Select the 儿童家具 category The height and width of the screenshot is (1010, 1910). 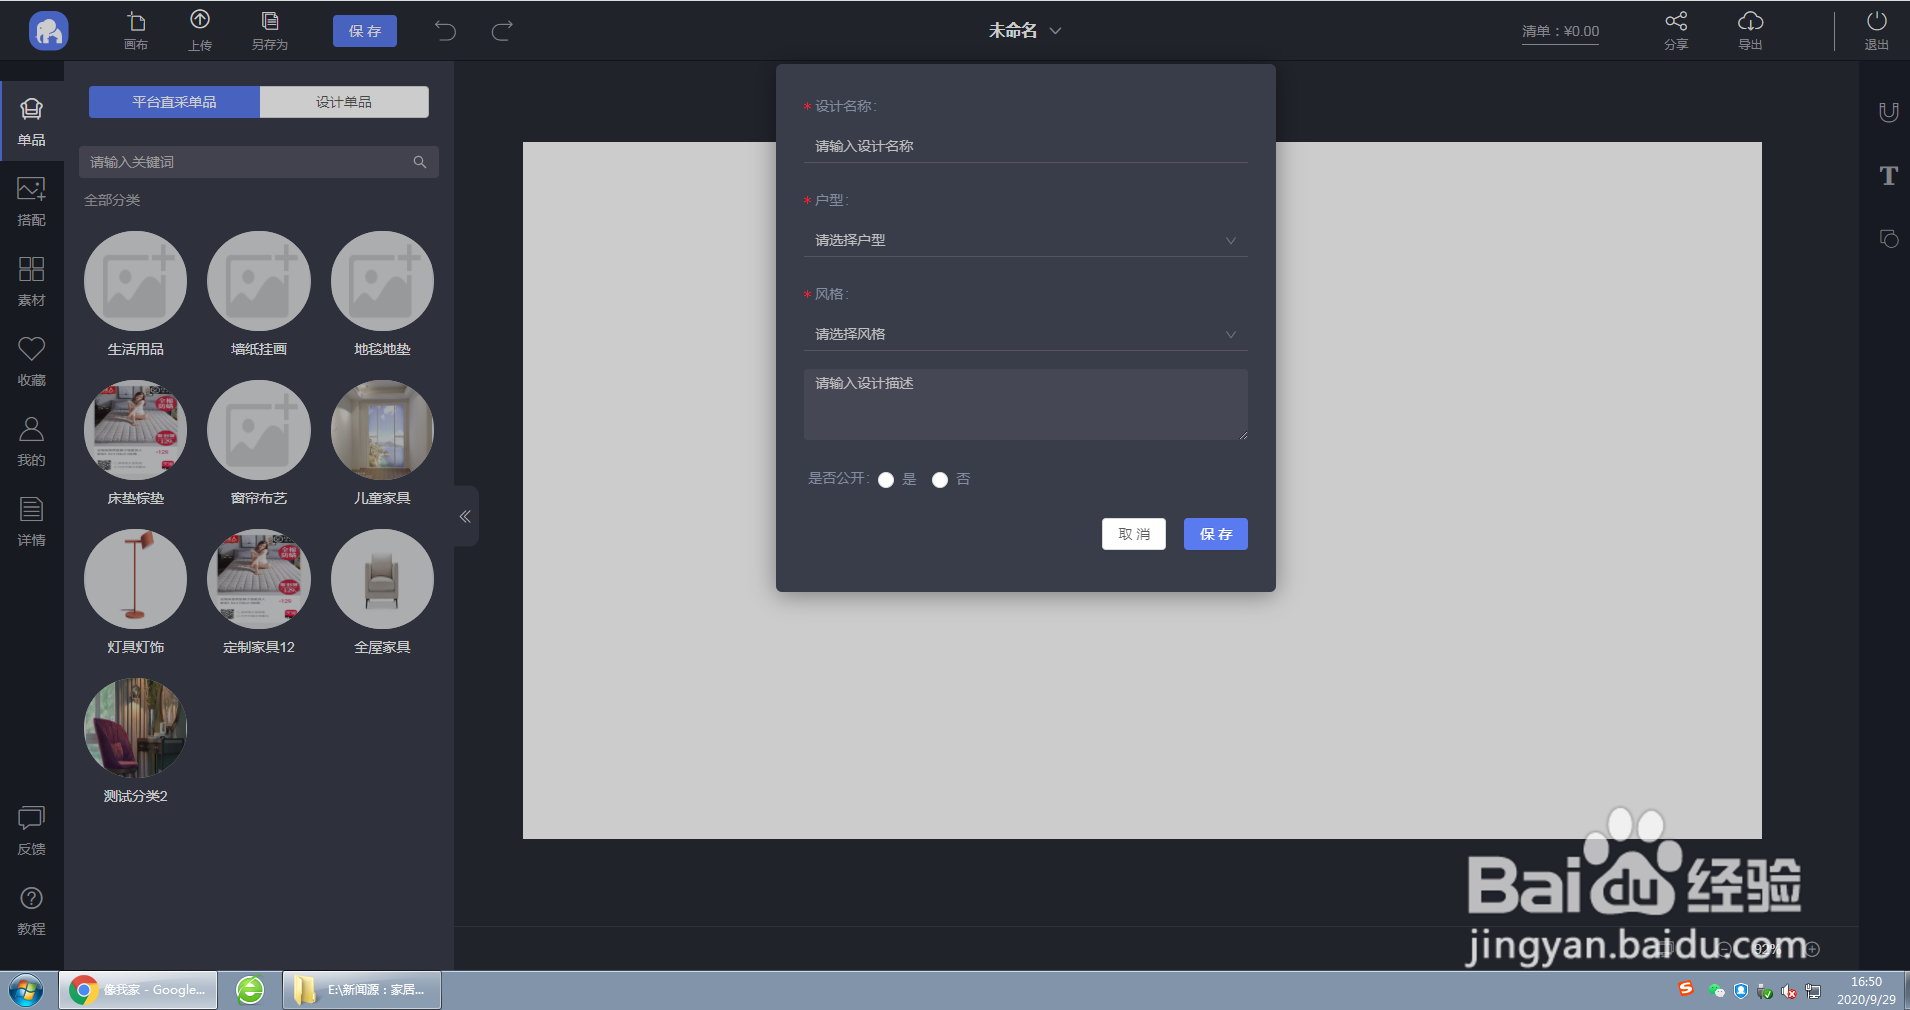[382, 443]
